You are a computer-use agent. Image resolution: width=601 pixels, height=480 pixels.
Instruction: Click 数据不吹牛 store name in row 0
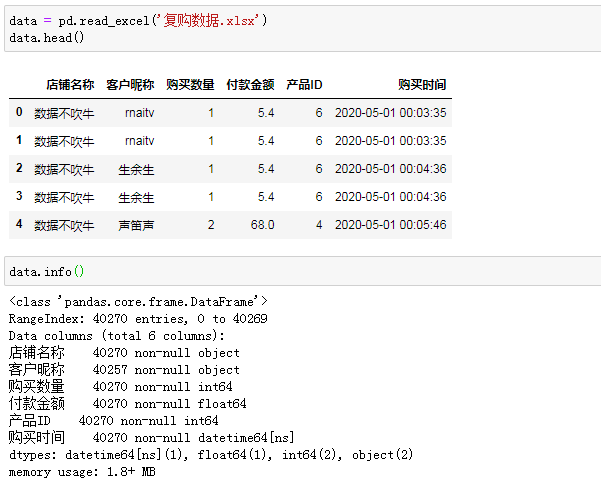coord(64,113)
